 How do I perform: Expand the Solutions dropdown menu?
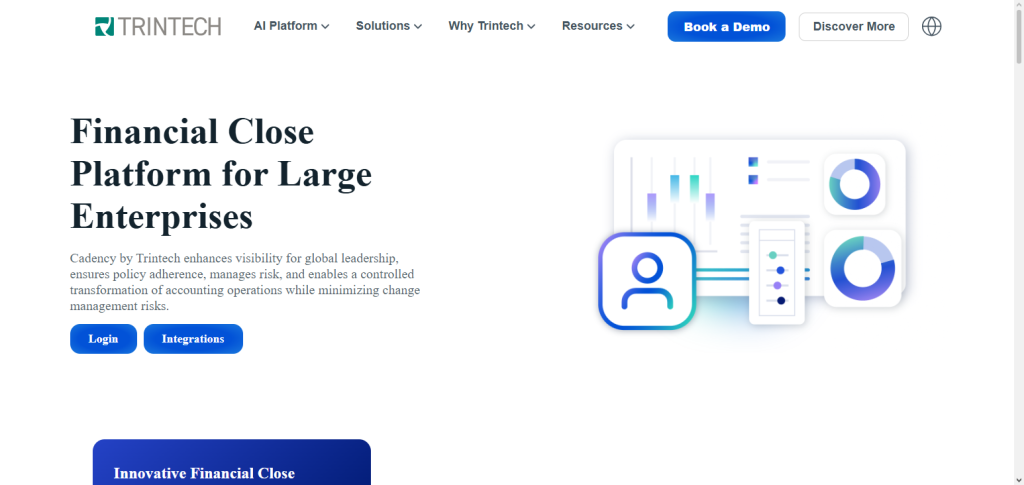(389, 26)
